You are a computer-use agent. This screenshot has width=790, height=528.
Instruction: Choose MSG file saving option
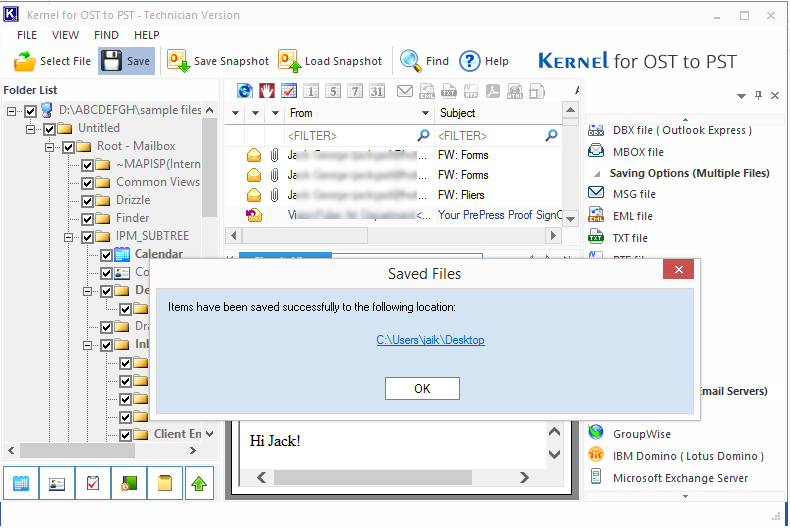click(622, 194)
